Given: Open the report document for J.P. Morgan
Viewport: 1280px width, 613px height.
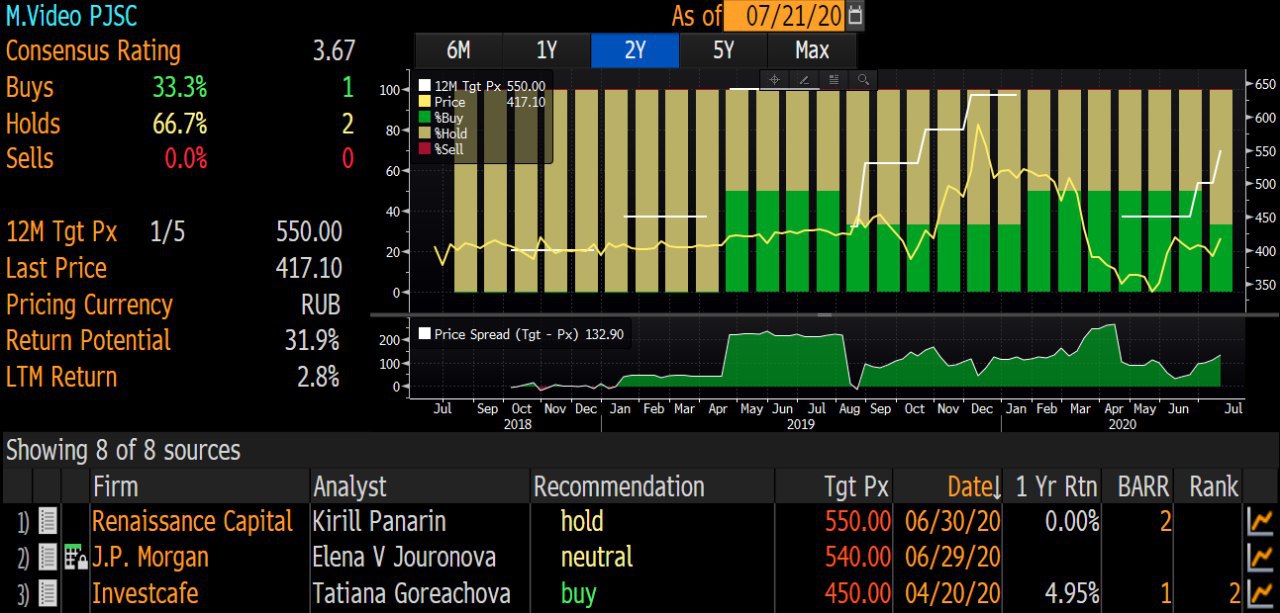Looking at the screenshot, I should (47, 558).
